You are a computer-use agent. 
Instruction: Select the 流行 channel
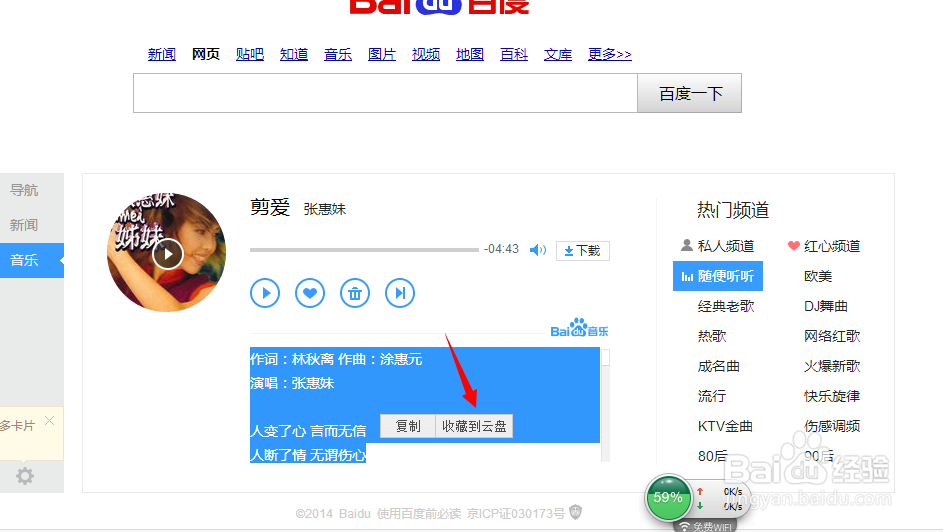(712, 396)
